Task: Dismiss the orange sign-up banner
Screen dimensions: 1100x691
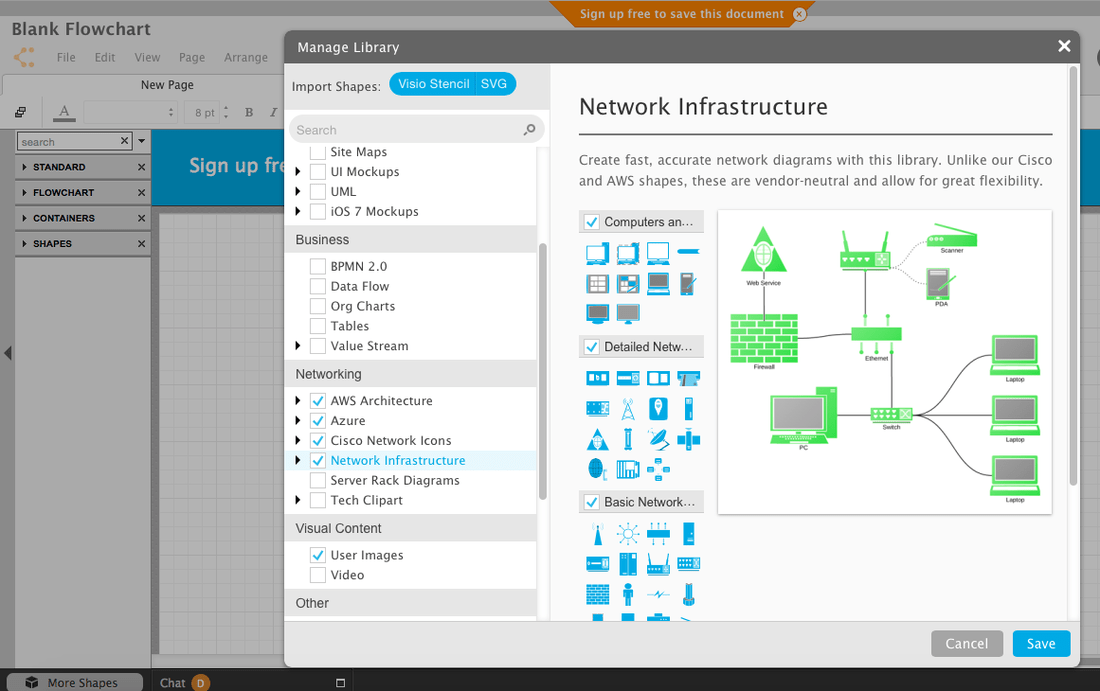Action: (x=799, y=14)
